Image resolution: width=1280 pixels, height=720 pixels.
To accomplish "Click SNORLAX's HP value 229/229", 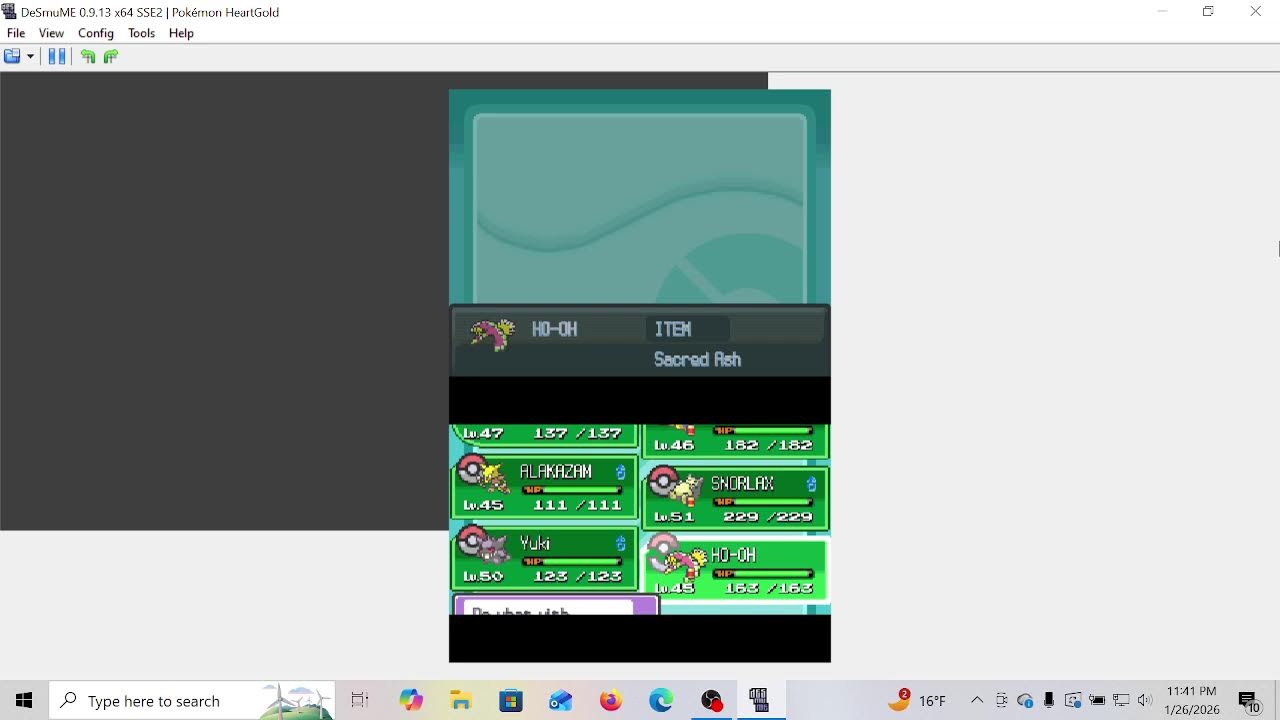I will pyautogui.click(x=769, y=517).
